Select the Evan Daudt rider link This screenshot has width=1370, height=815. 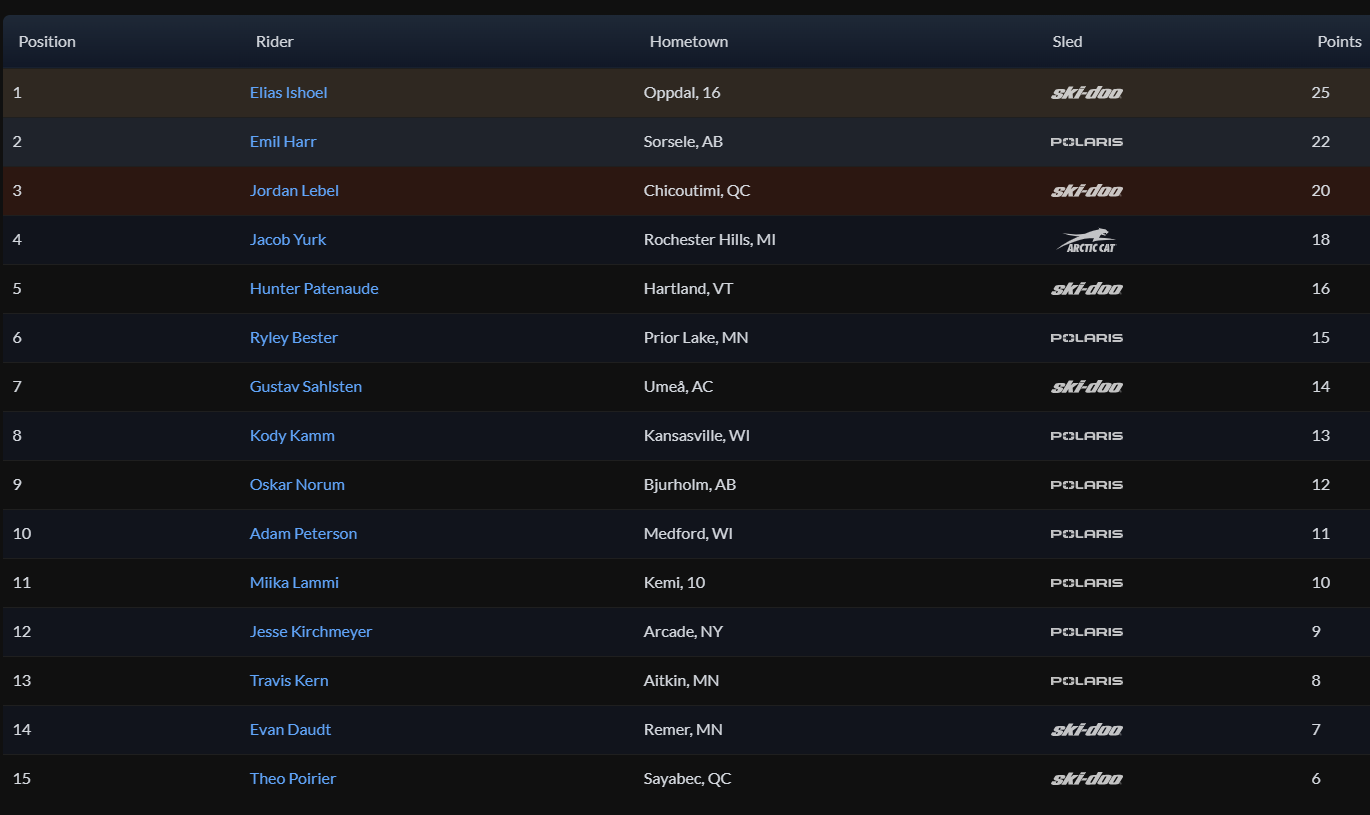click(x=290, y=729)
